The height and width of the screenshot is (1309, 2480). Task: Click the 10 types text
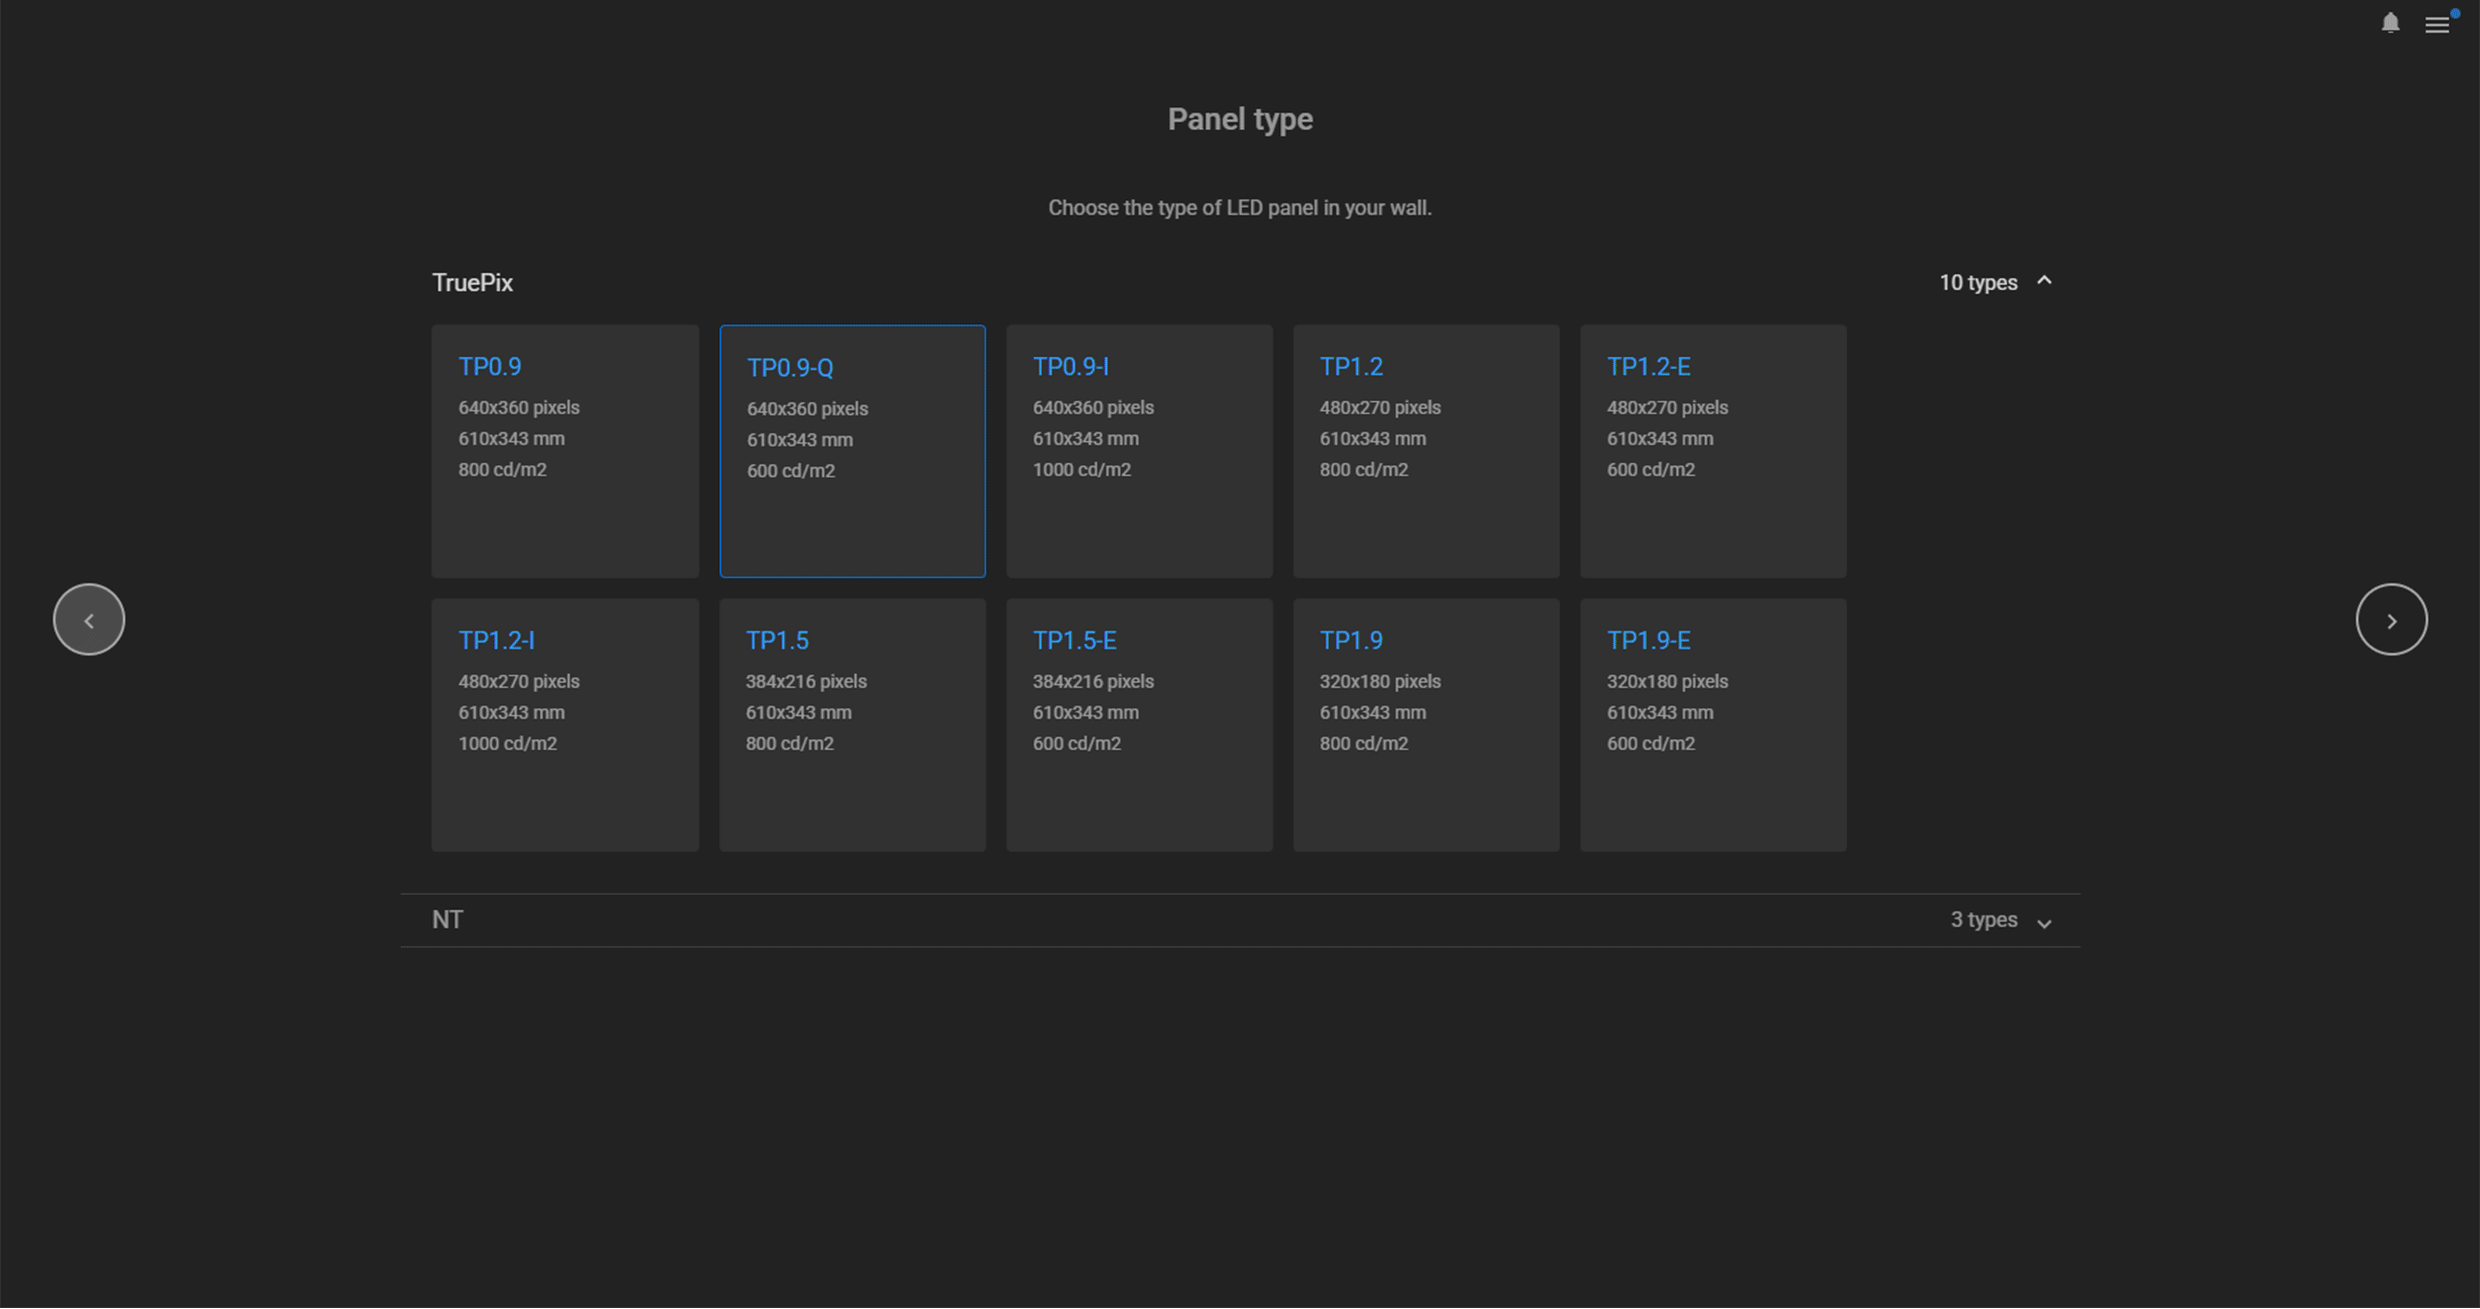coord(1977,281)
